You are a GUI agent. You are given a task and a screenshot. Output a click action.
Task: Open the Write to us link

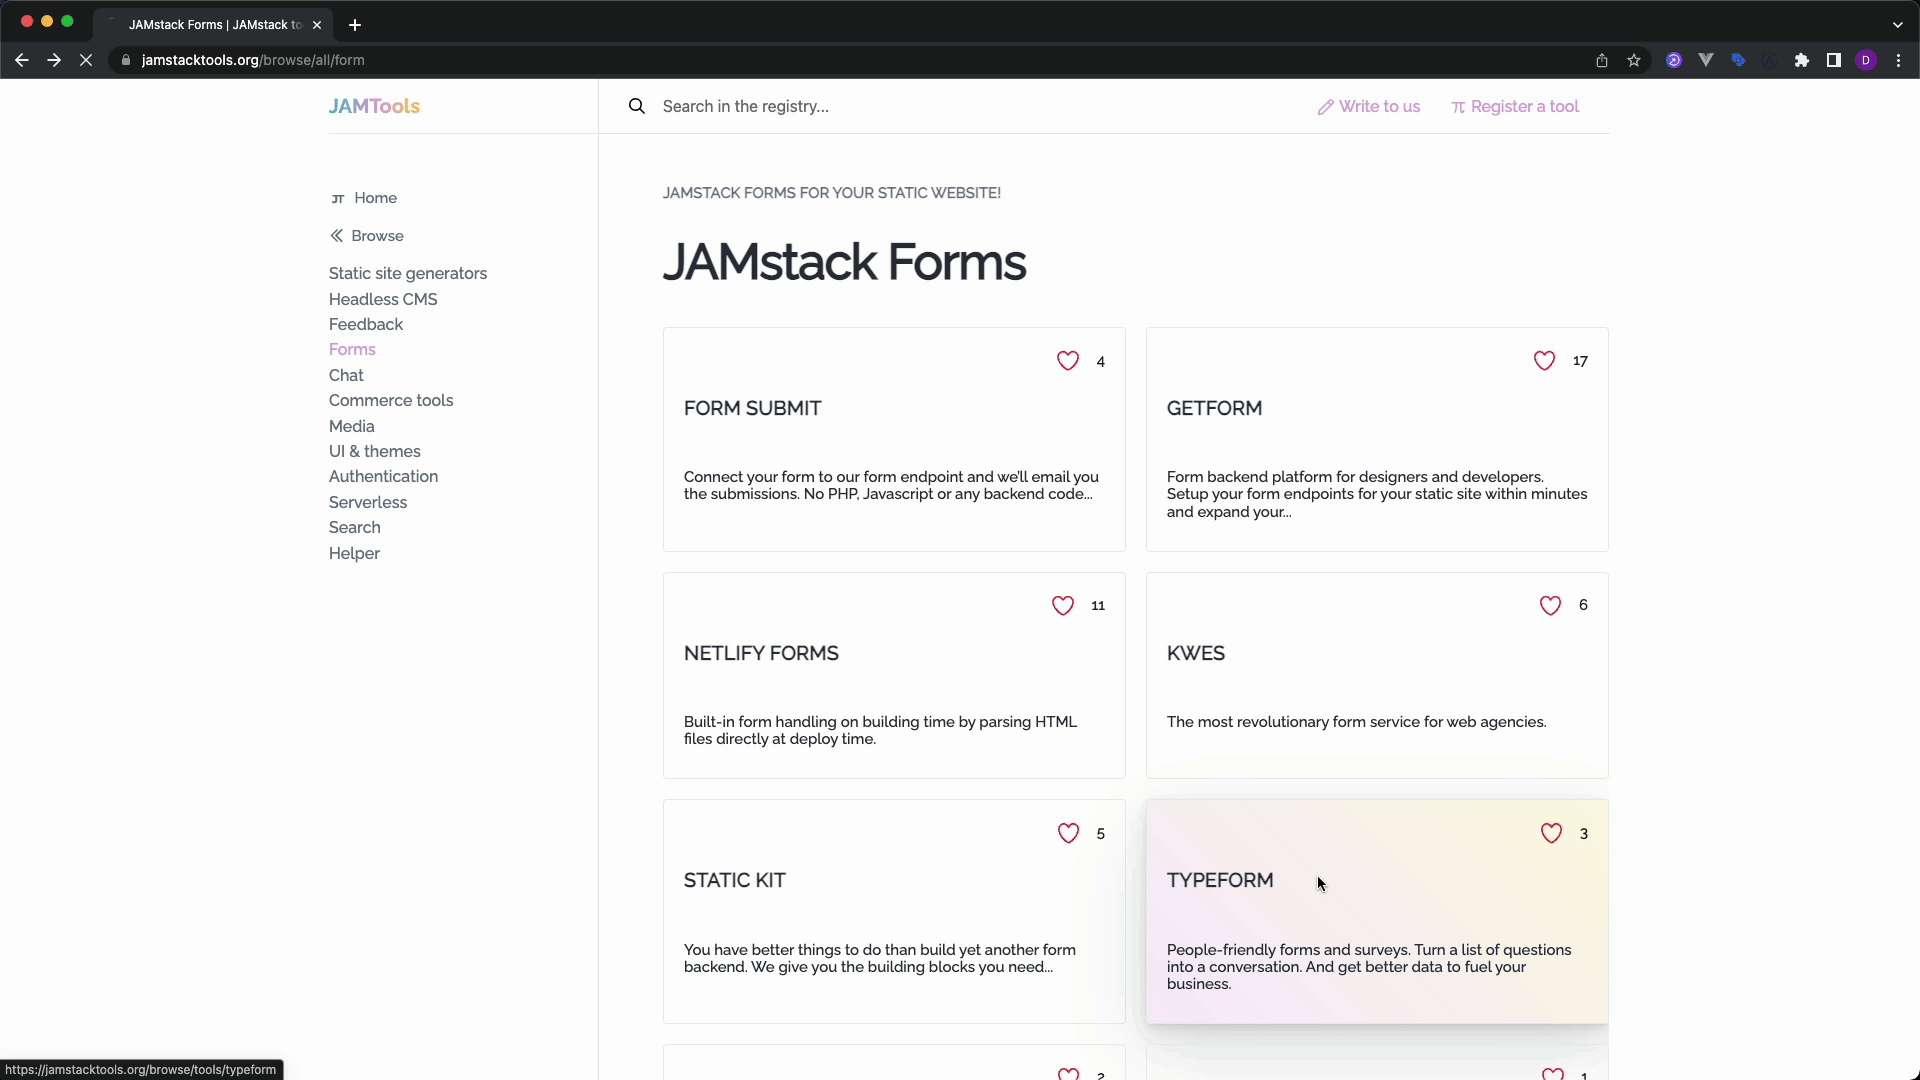1368,106
